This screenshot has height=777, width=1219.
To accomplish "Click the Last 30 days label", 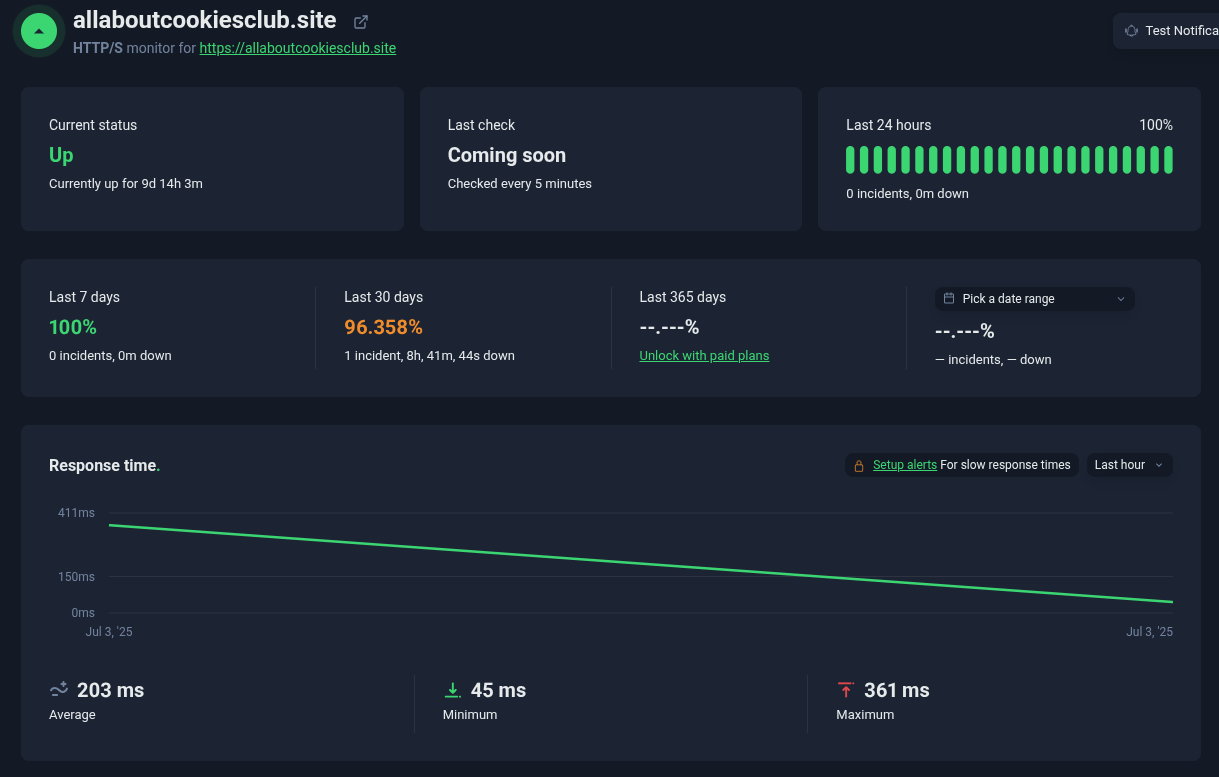I will click(384, 297).
